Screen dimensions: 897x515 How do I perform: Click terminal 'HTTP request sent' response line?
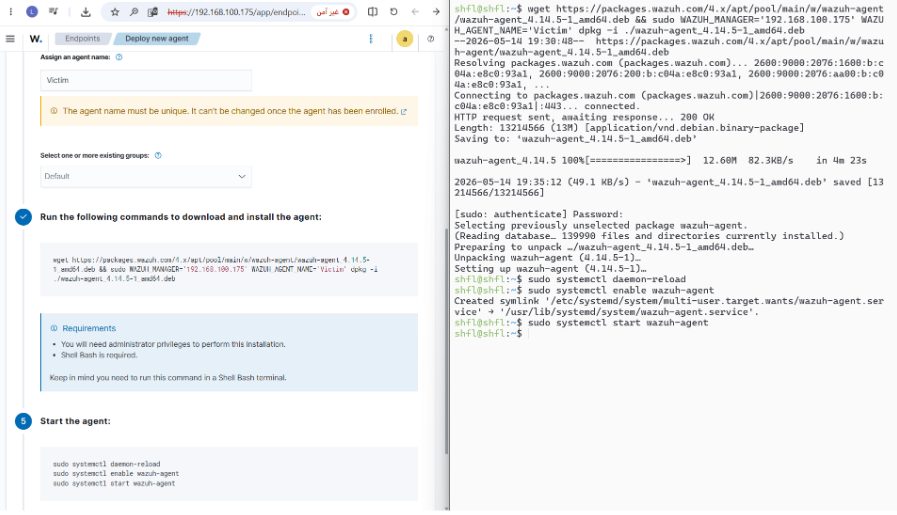[x=584, y=117]
